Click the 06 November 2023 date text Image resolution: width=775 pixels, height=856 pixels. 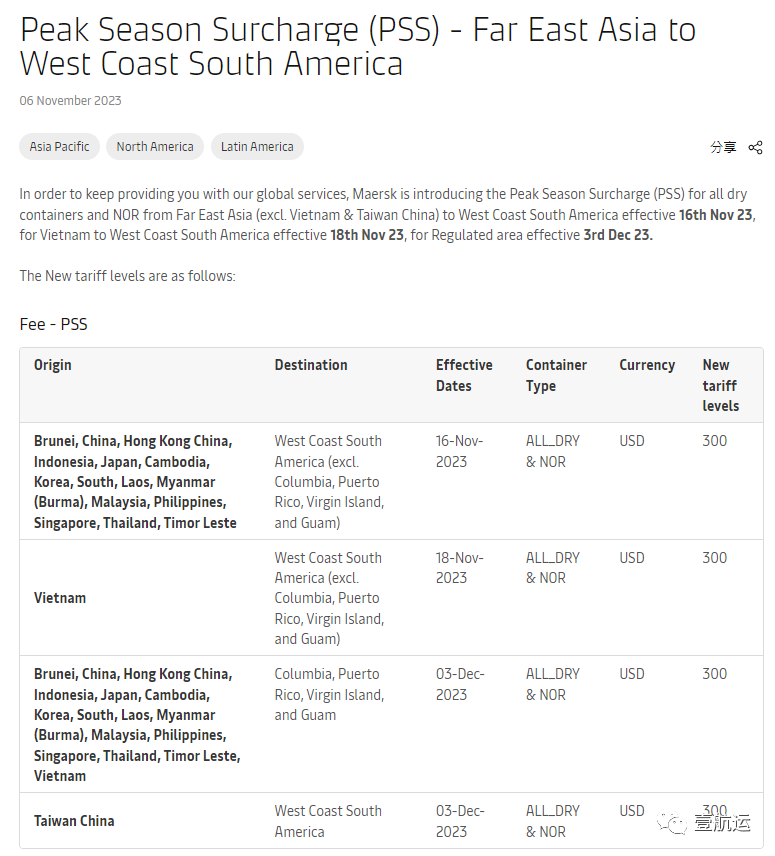(70, 100)
